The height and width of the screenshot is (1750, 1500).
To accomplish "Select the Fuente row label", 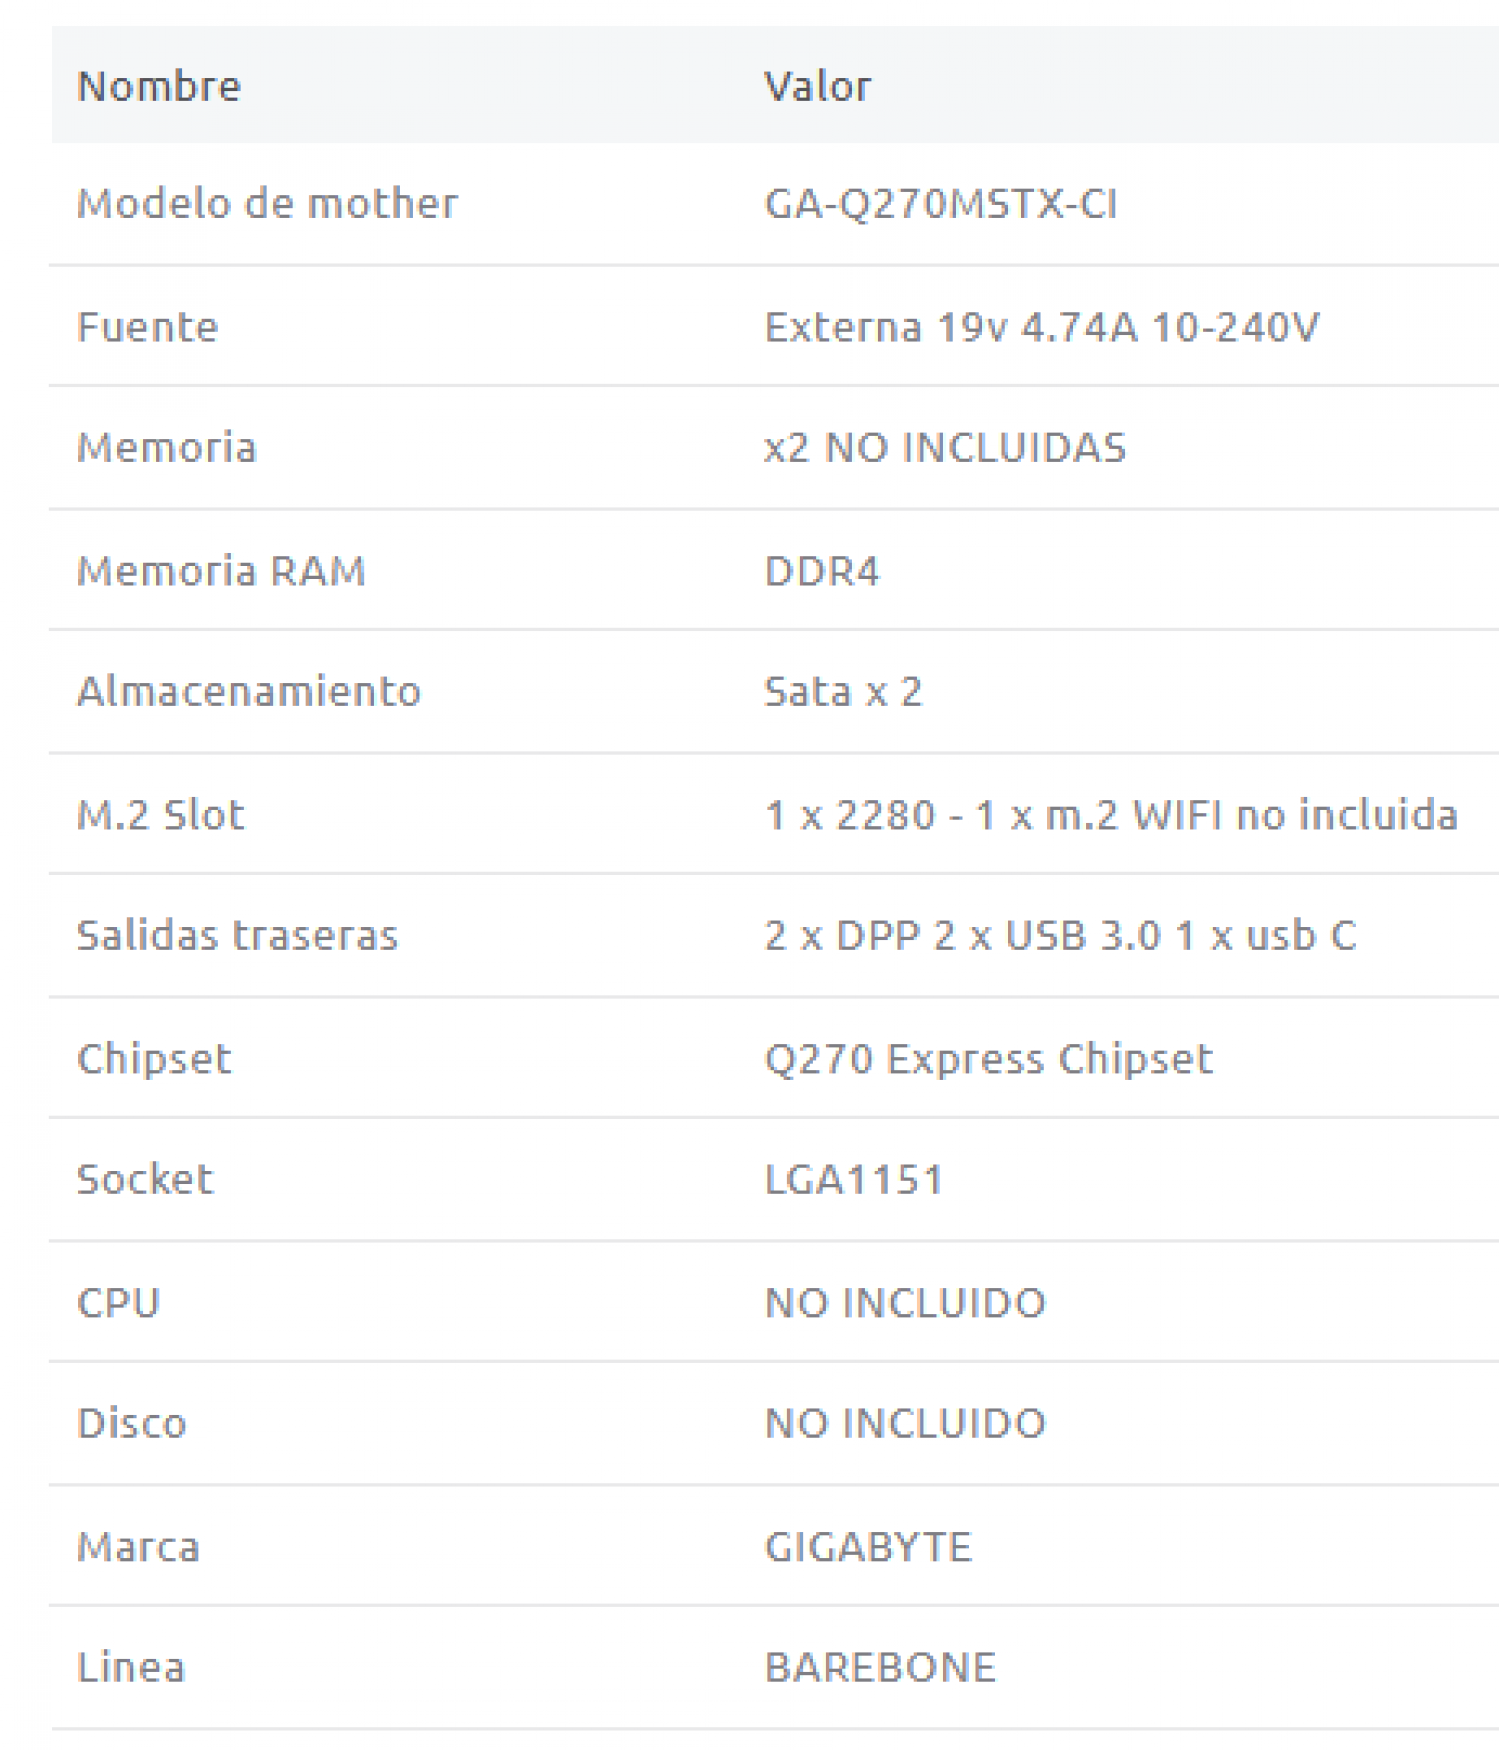I will pos(147,327).
